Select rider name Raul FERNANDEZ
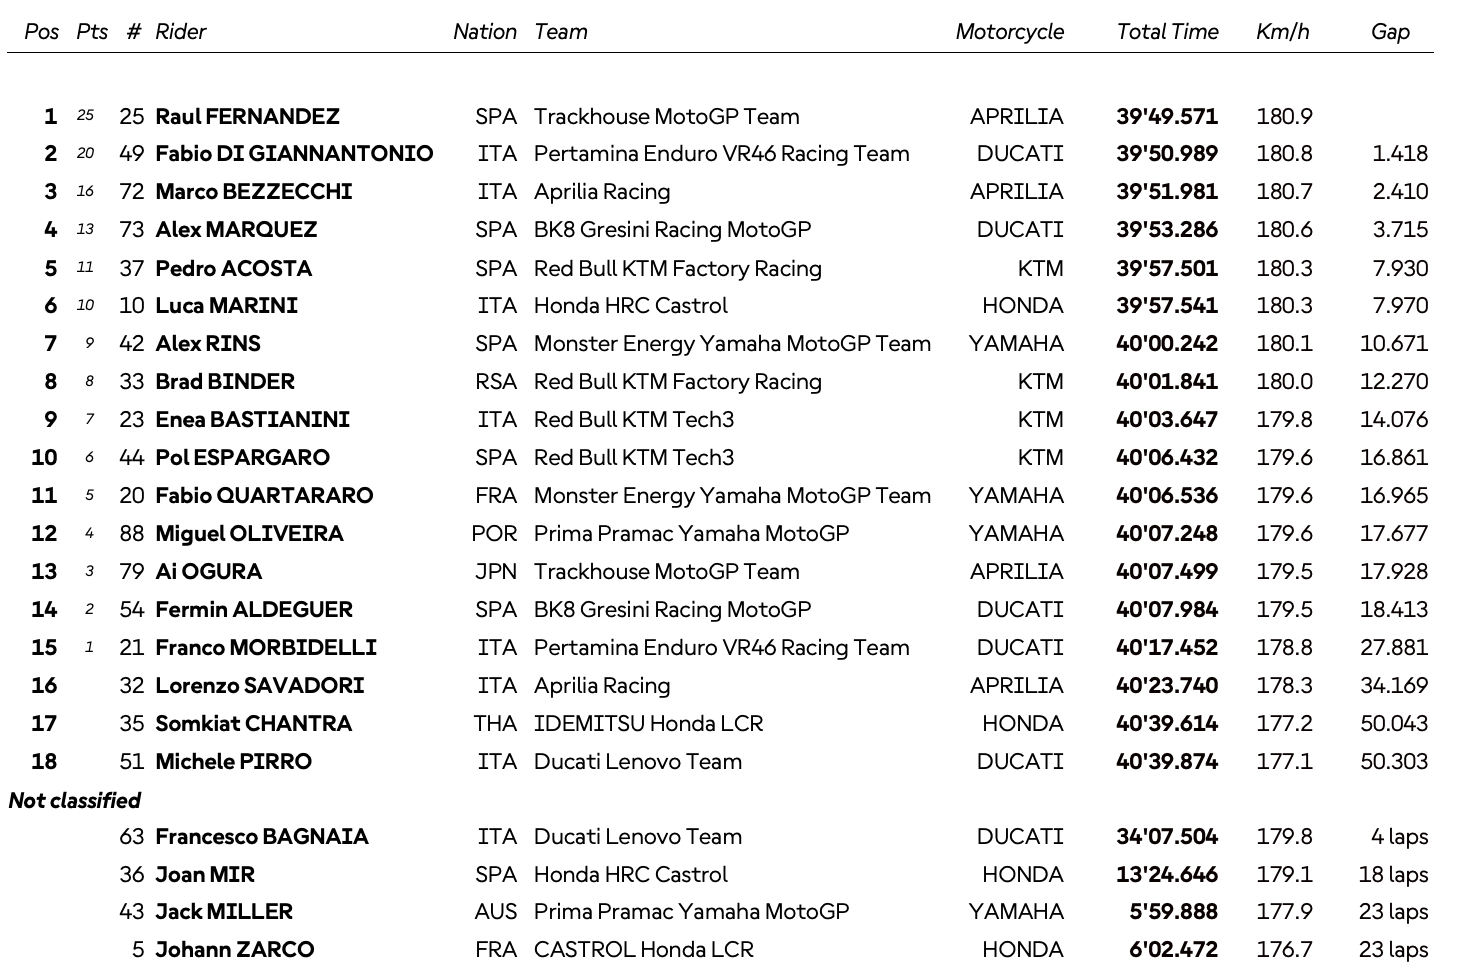This screenshot has width=1468, height=972. click(247, 116)
